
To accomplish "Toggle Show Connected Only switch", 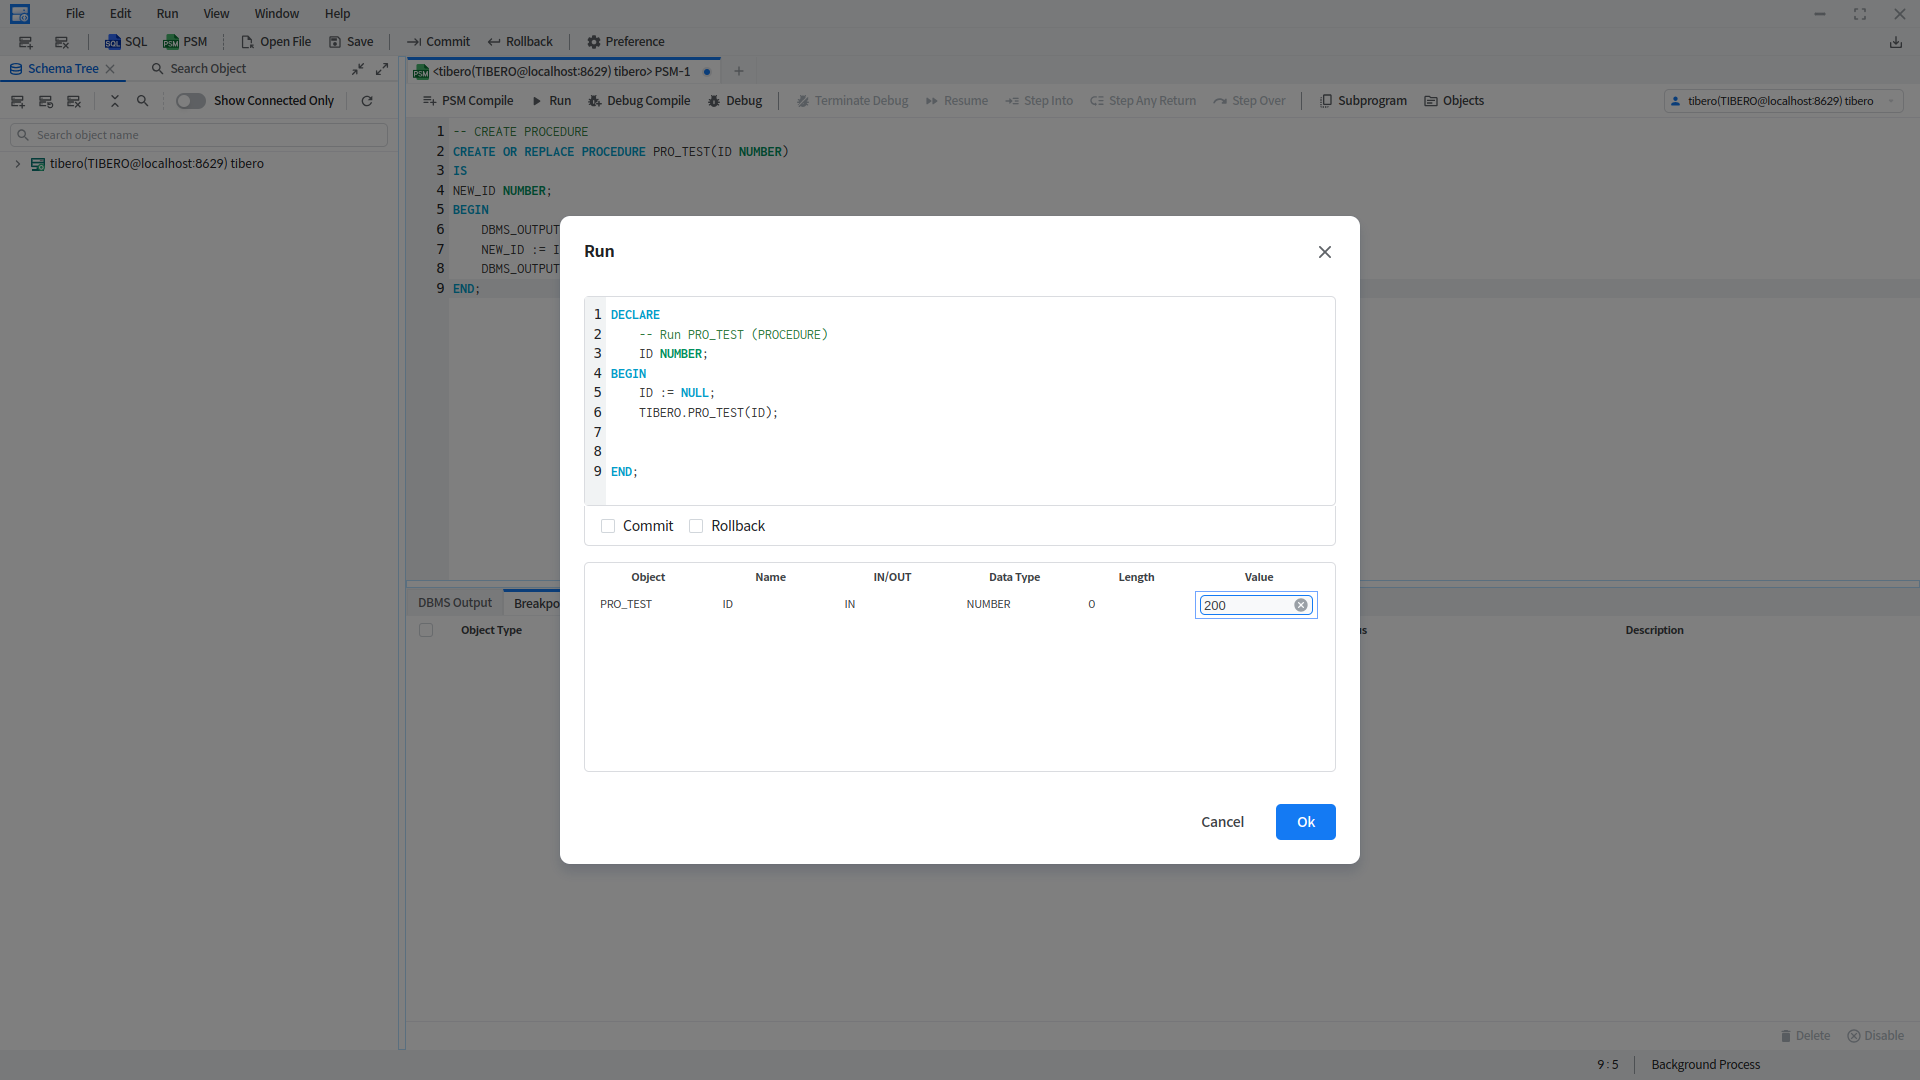I will point(190,101).
